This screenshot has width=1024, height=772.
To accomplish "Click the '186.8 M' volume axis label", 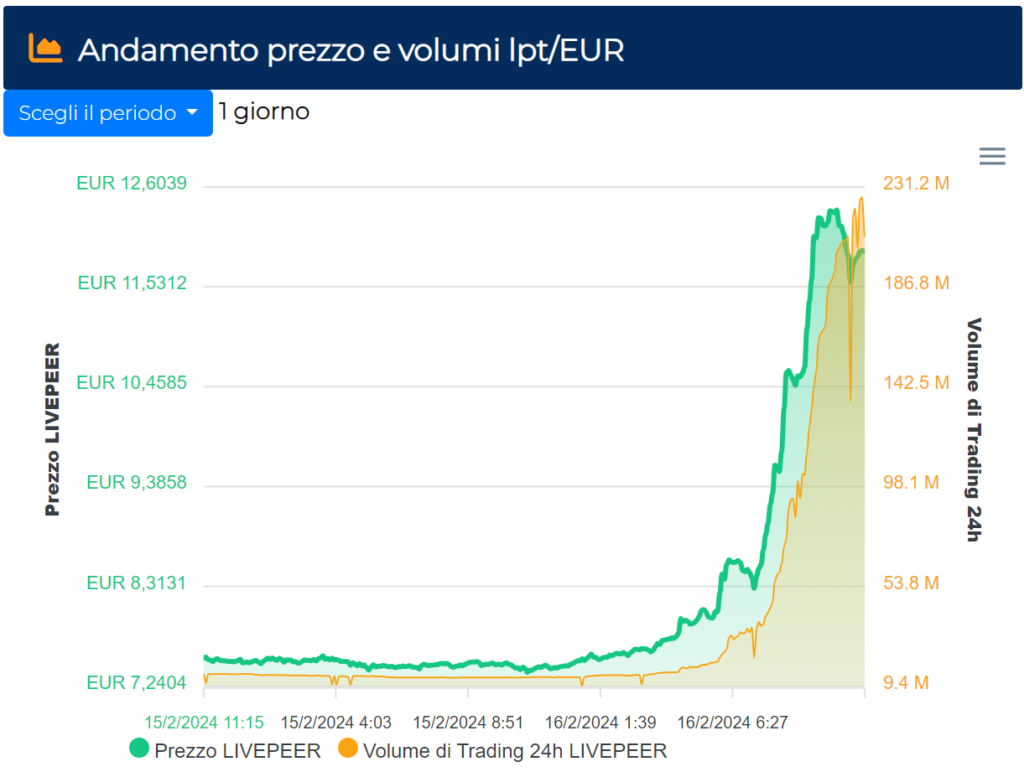I will click(916, 283).
